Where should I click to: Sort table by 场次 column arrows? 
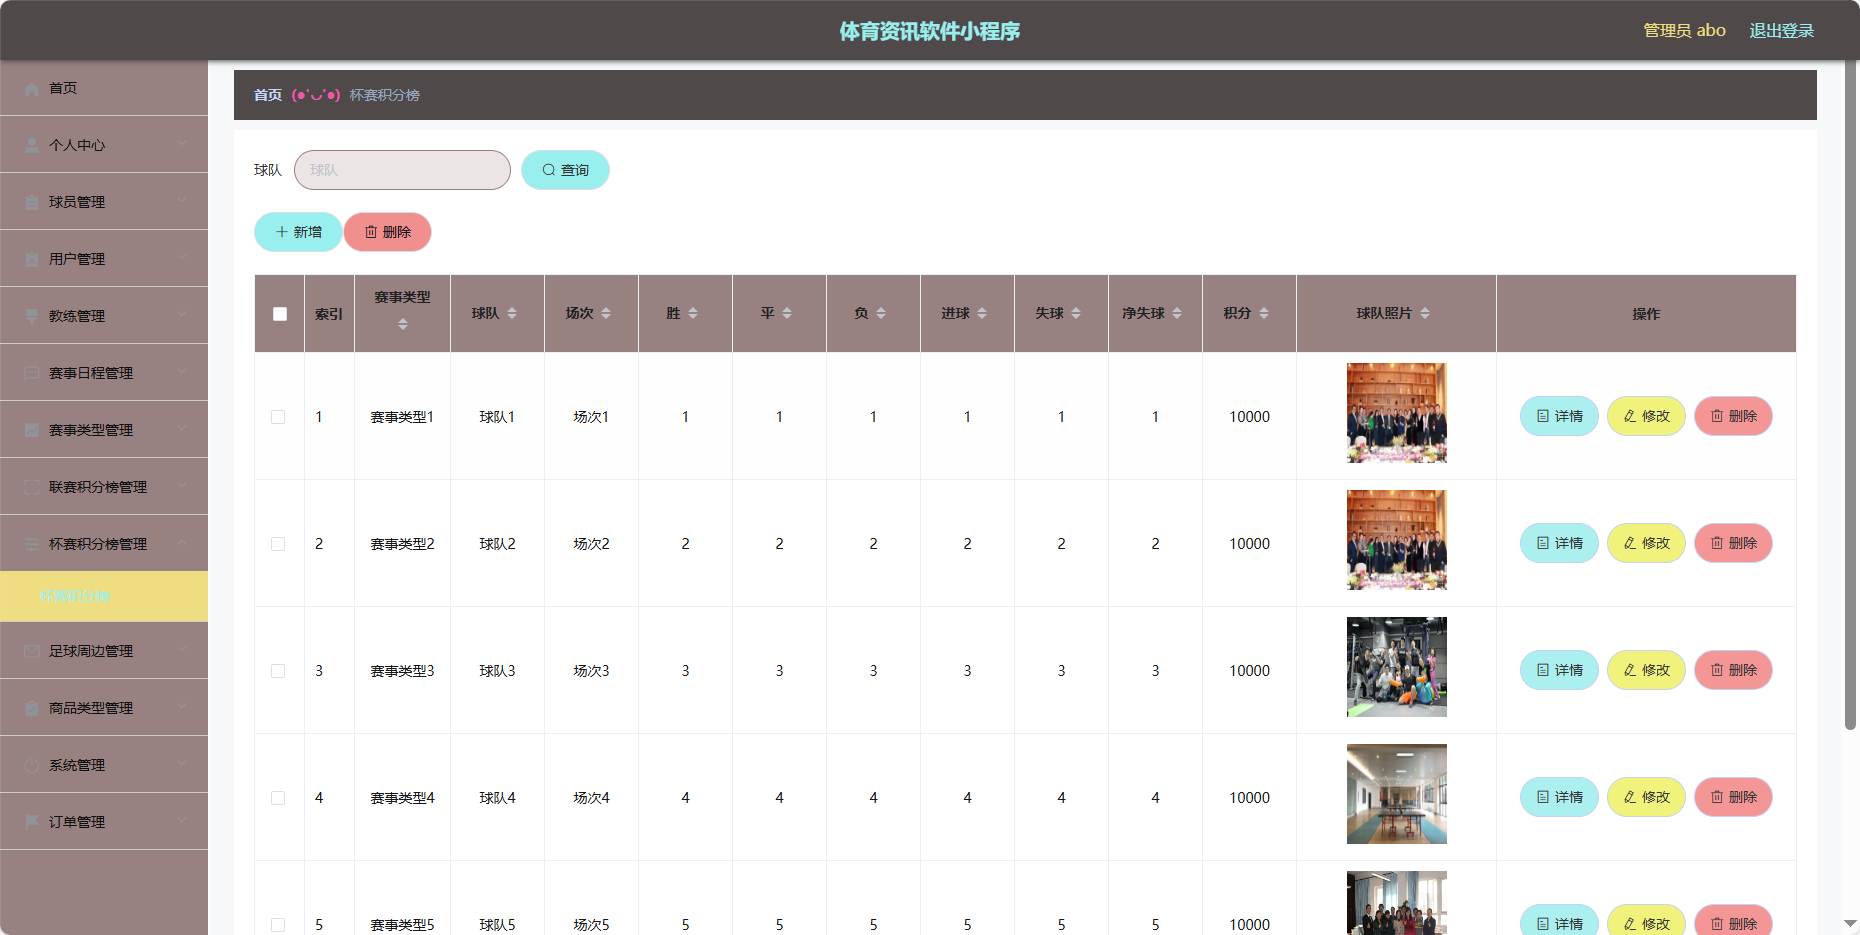(606, 314)
